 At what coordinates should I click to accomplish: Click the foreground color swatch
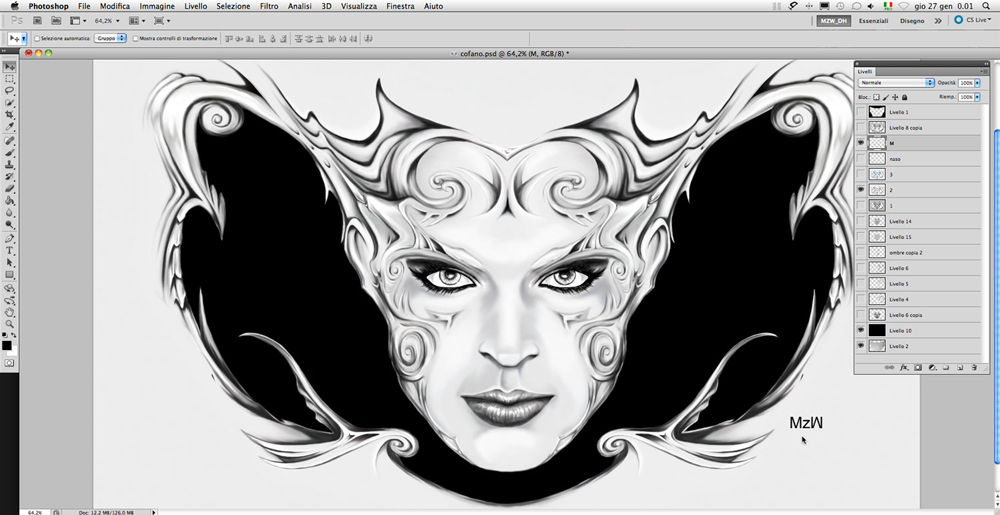pyautogui.click(x=7, y=345)
